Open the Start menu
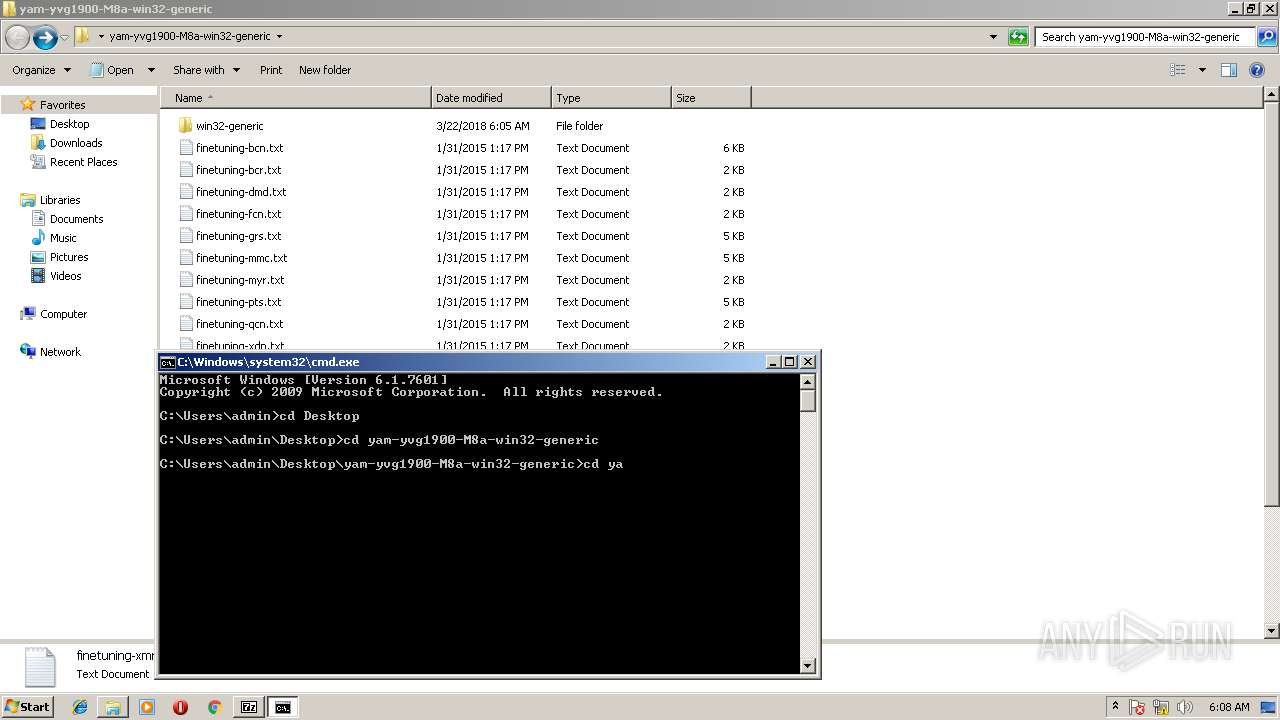Screen dimensions: 1280x720 coord(27,706)
